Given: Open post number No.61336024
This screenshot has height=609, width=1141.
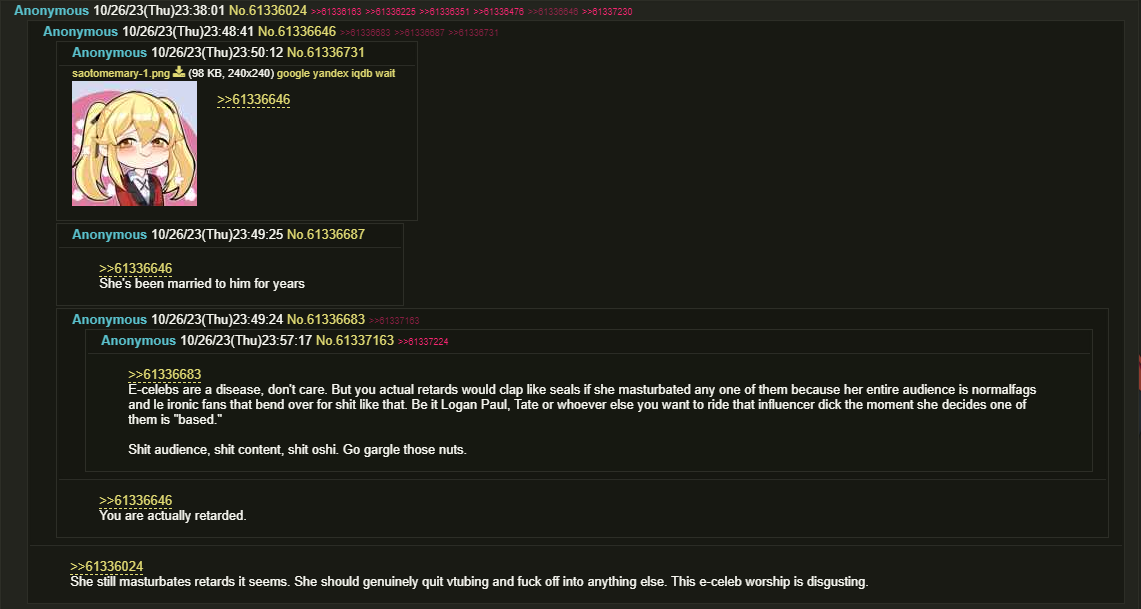Looking at the screenshot, I should [268, 11].
